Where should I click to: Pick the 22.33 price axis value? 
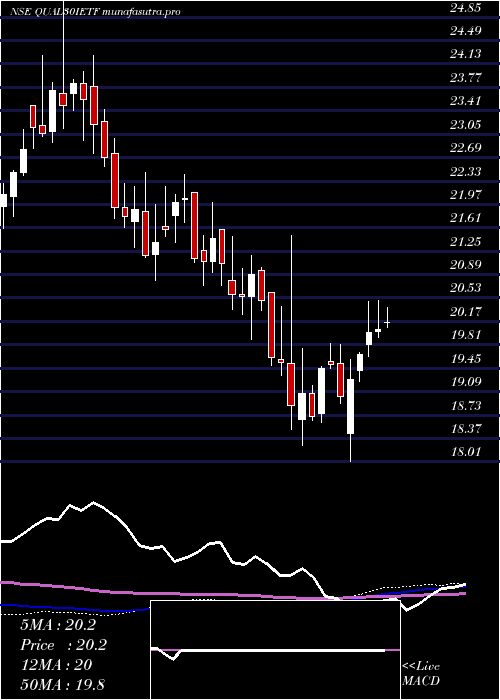tap(466, 171)
